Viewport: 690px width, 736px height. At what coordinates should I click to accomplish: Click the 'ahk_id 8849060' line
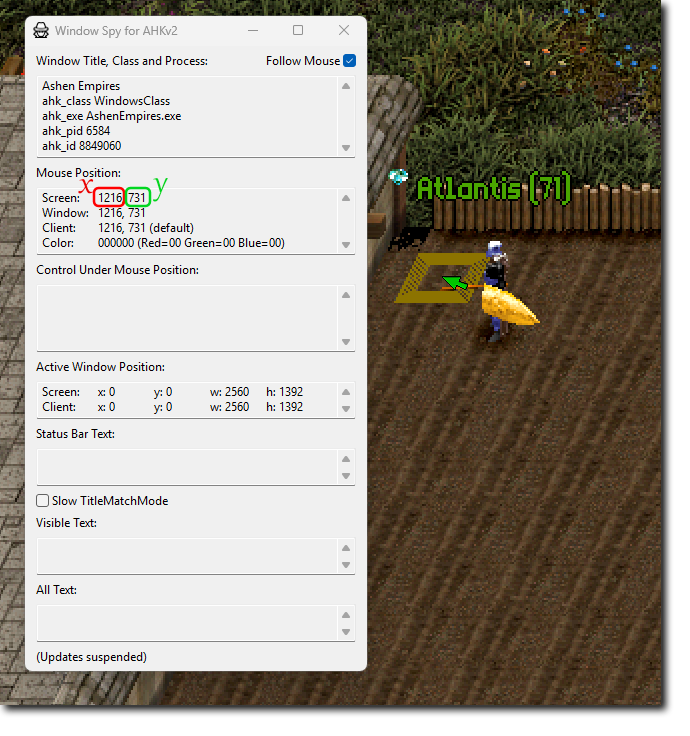82,146
